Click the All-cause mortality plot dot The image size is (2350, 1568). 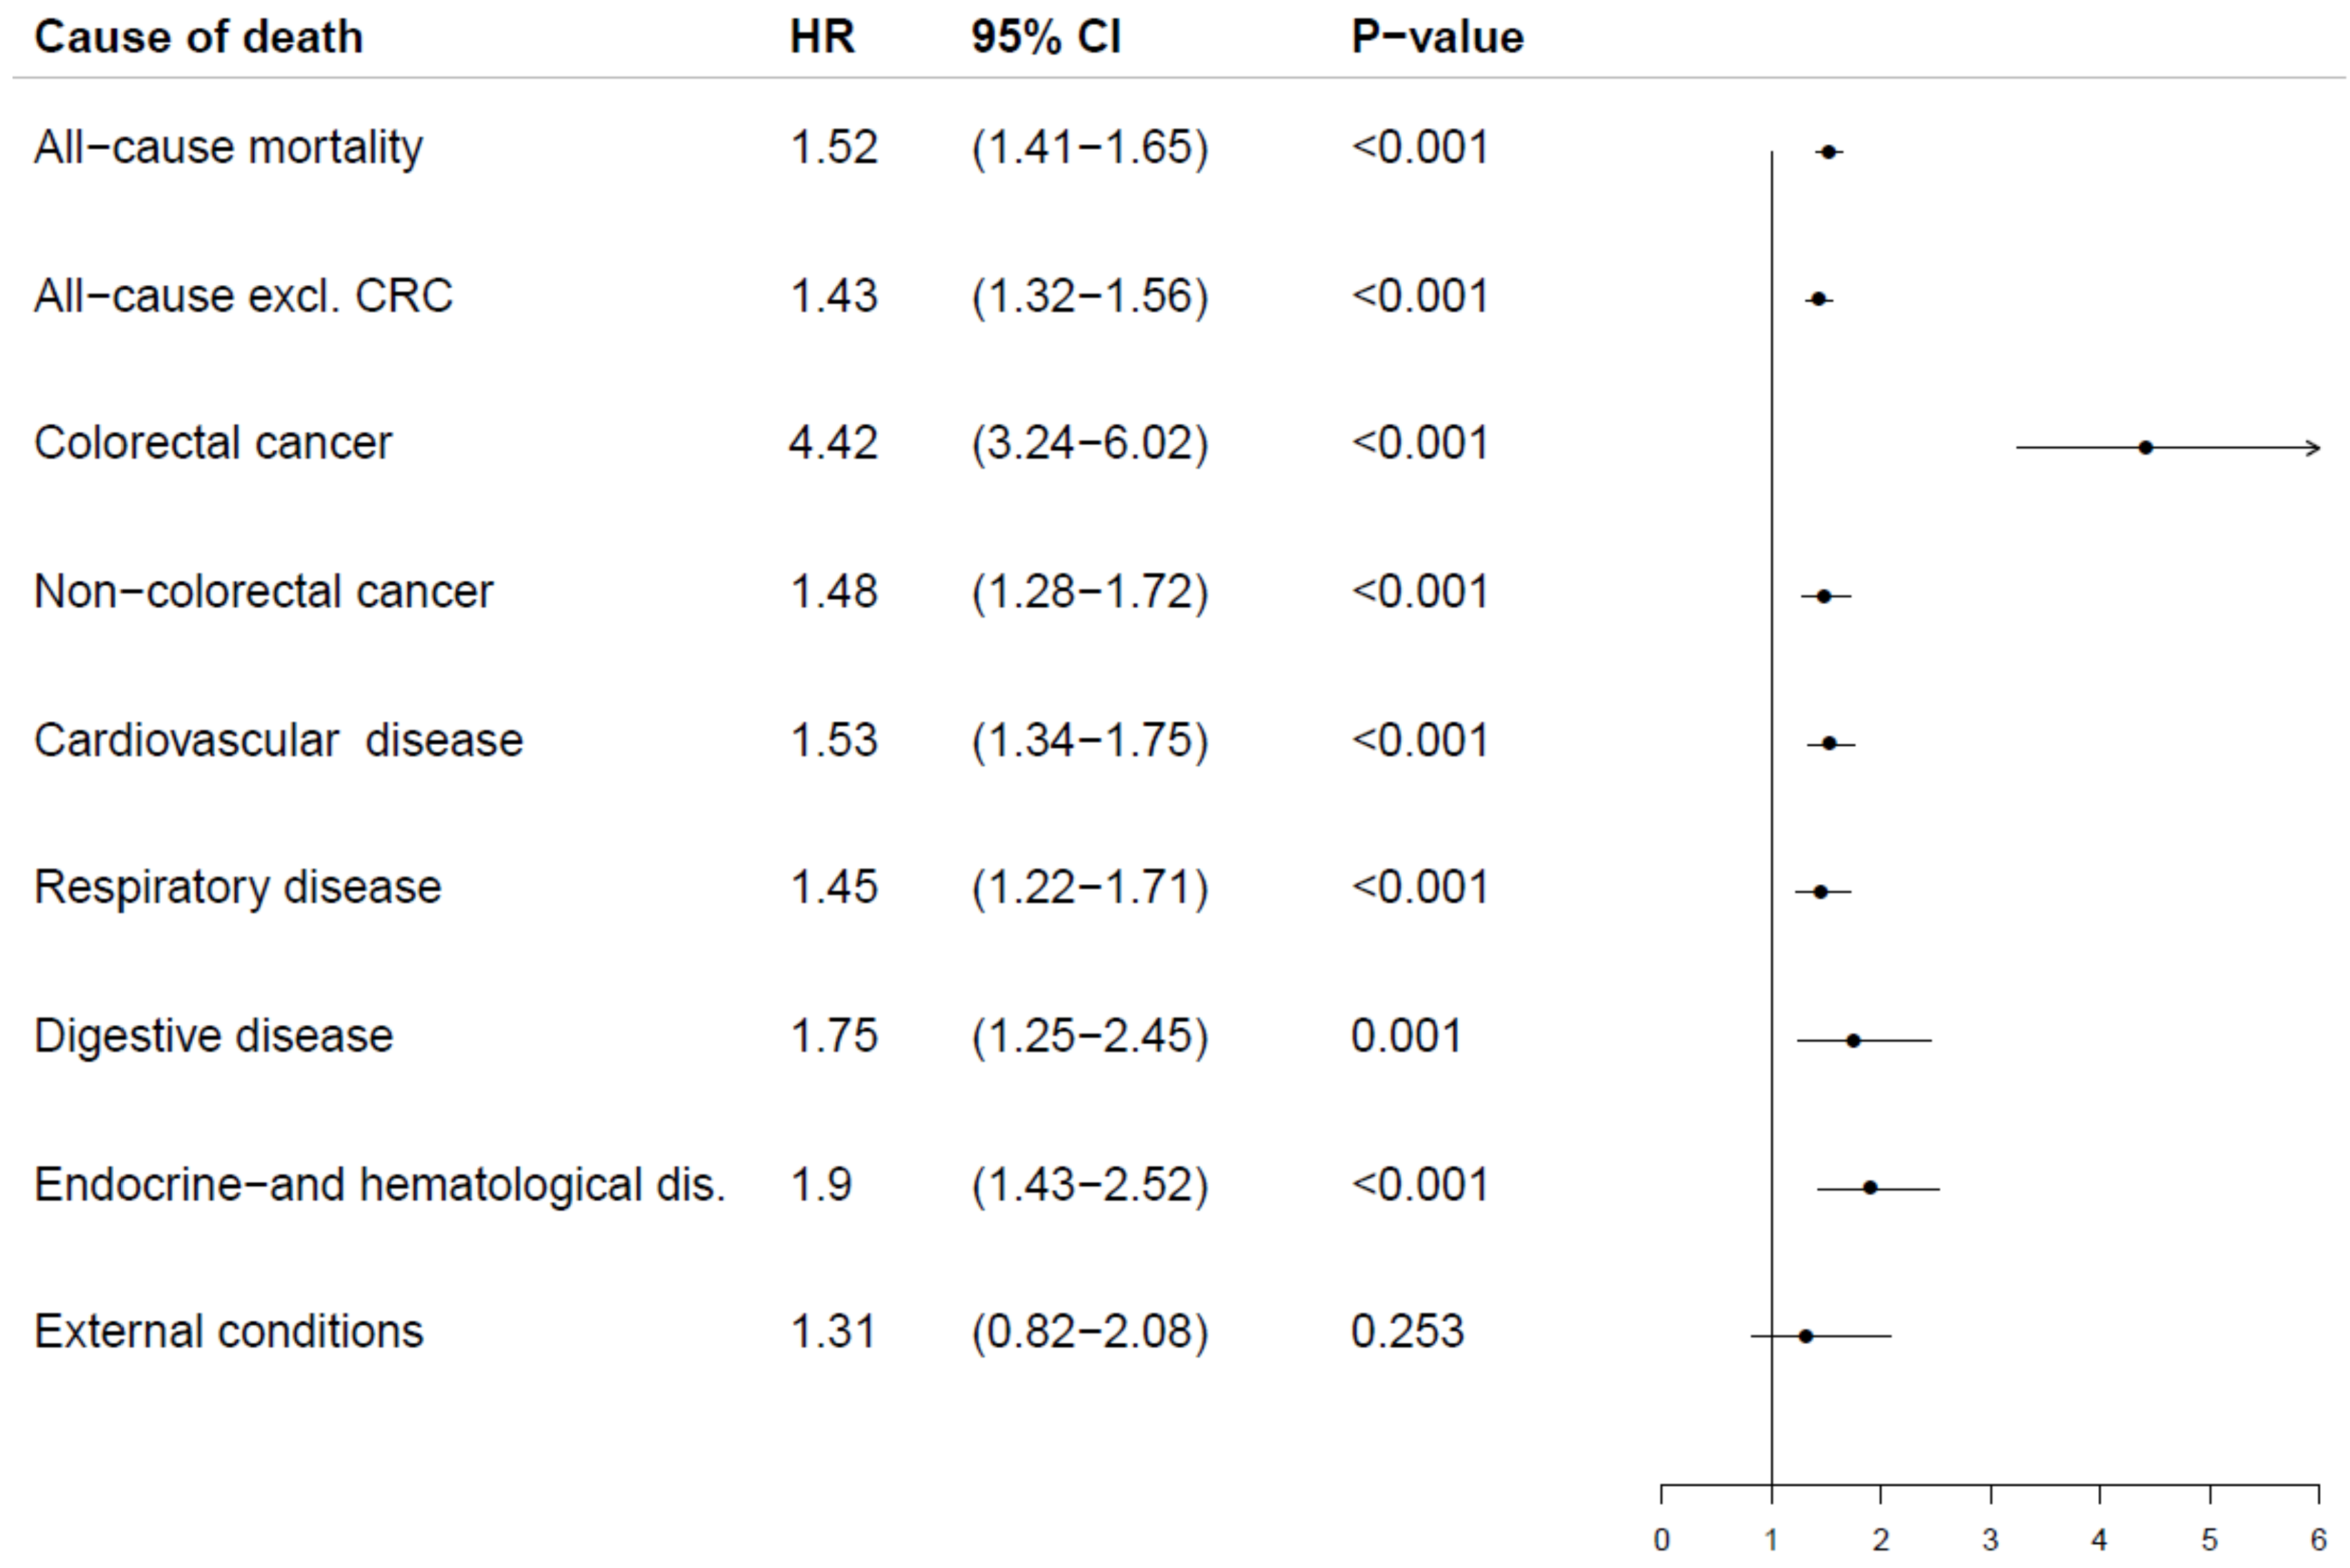[1828, 152]
